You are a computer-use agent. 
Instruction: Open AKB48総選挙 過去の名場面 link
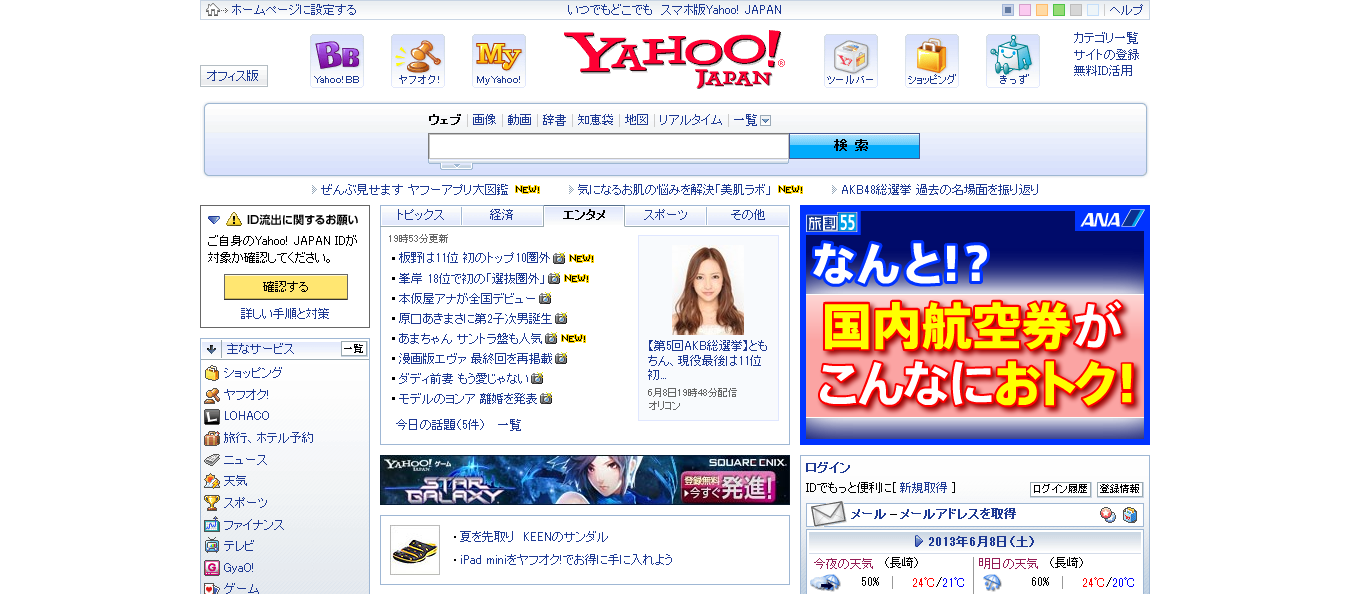coord(940,189)
